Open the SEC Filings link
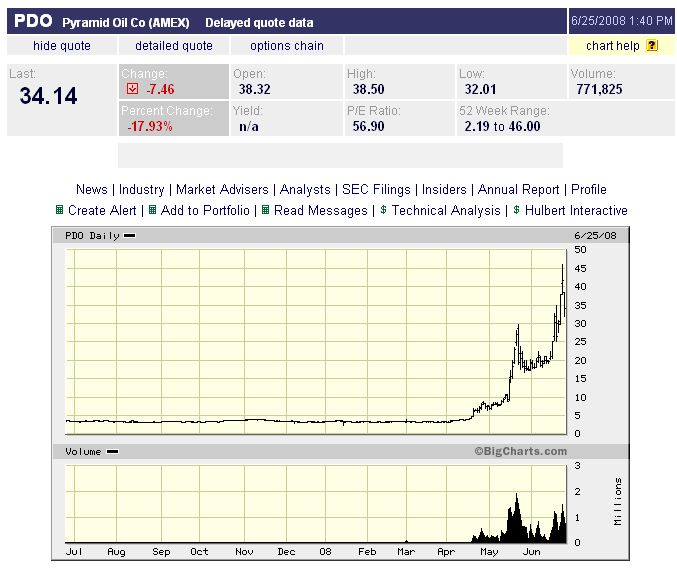677x570 pixels. [376, 189]
